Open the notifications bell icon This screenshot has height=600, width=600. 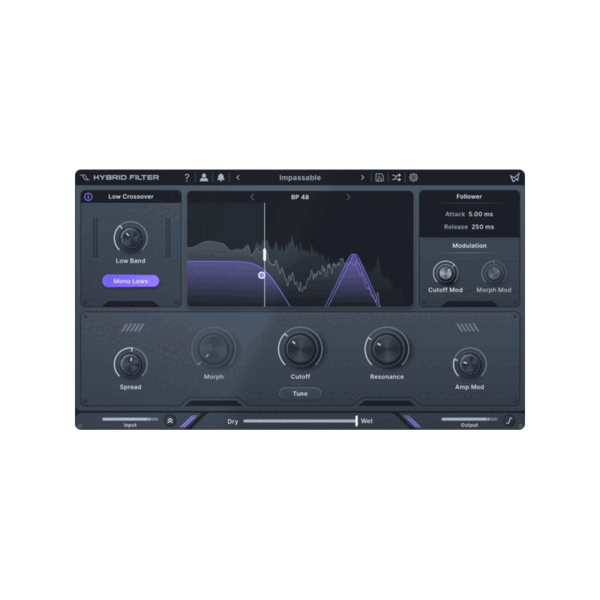(x=221, y=178)
